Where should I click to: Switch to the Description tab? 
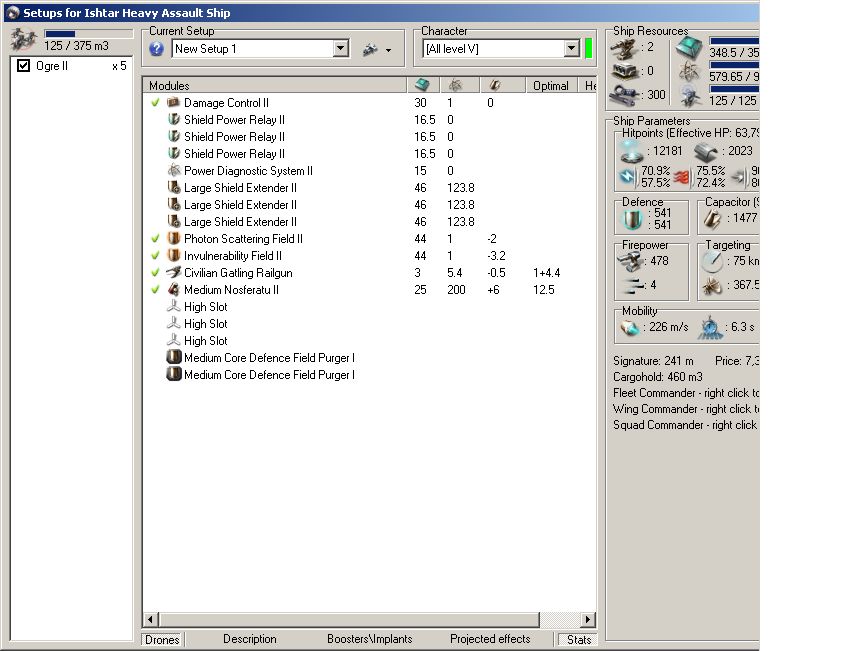point(250,639)
